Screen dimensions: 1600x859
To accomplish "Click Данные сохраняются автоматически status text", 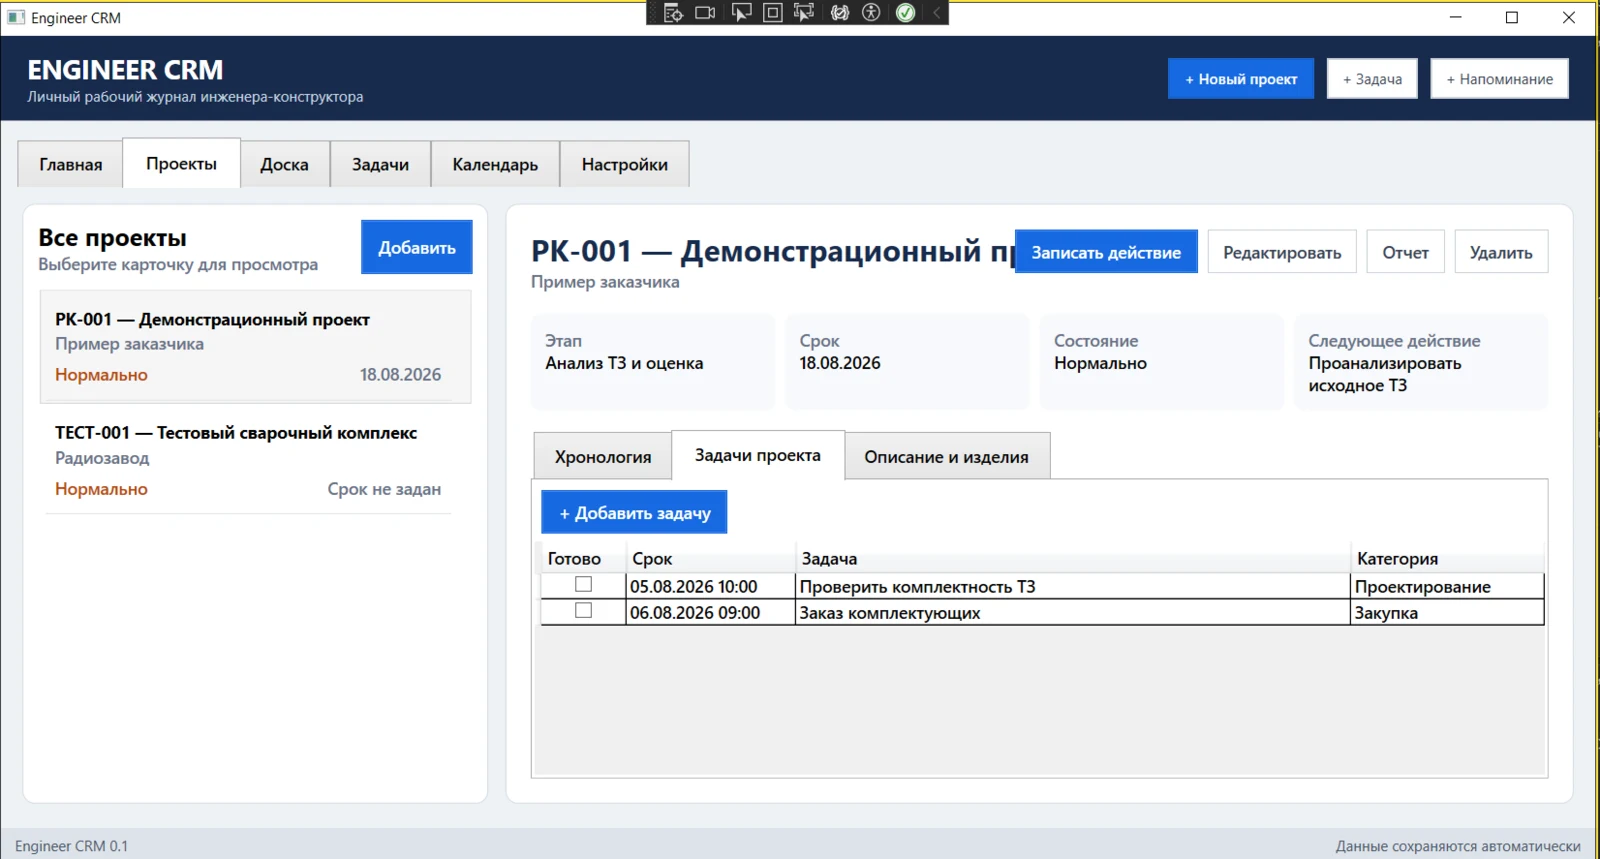I will click(x=1458, y=846).
